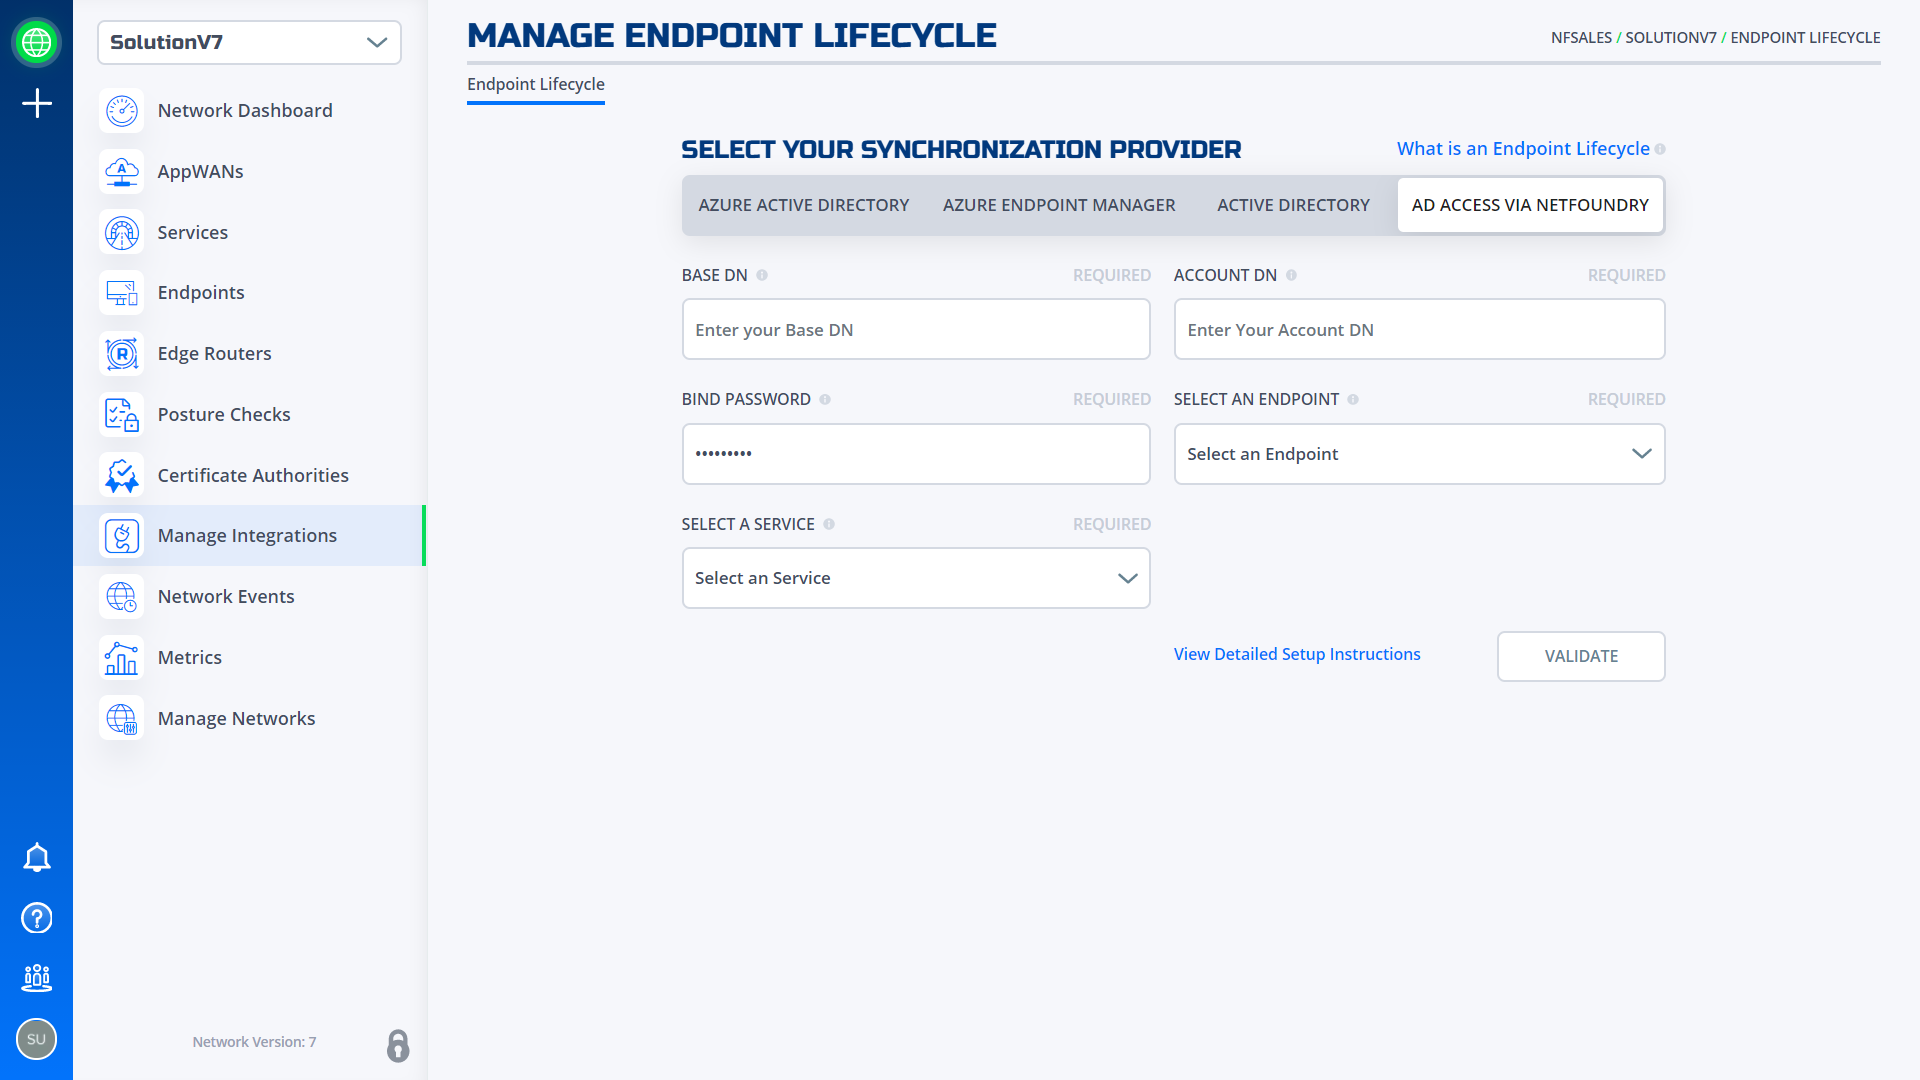
Task: Open Metrics menu item
Action: click(250, 658)
